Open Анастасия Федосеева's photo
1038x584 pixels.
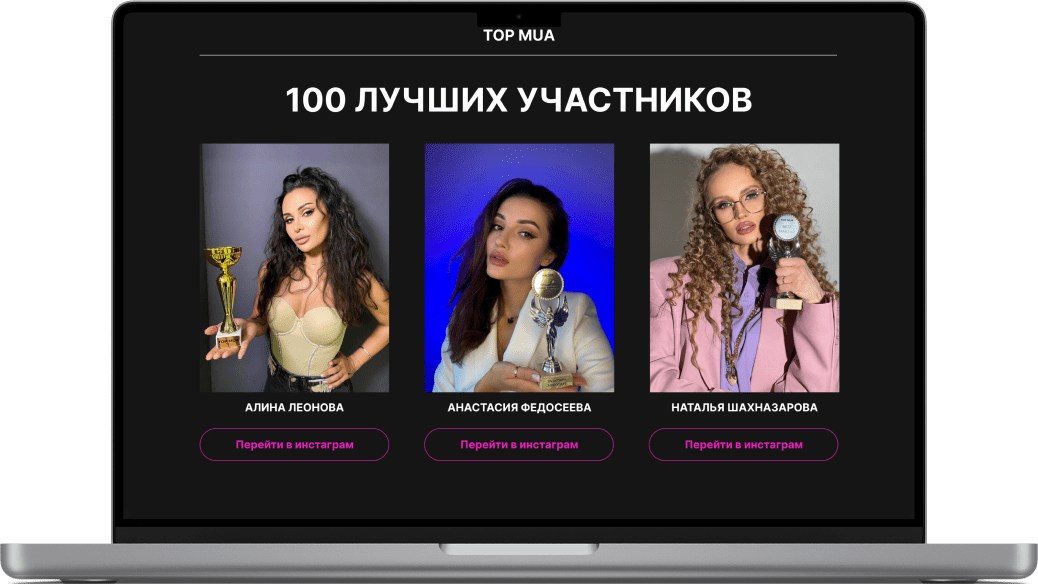click(519, 268)
